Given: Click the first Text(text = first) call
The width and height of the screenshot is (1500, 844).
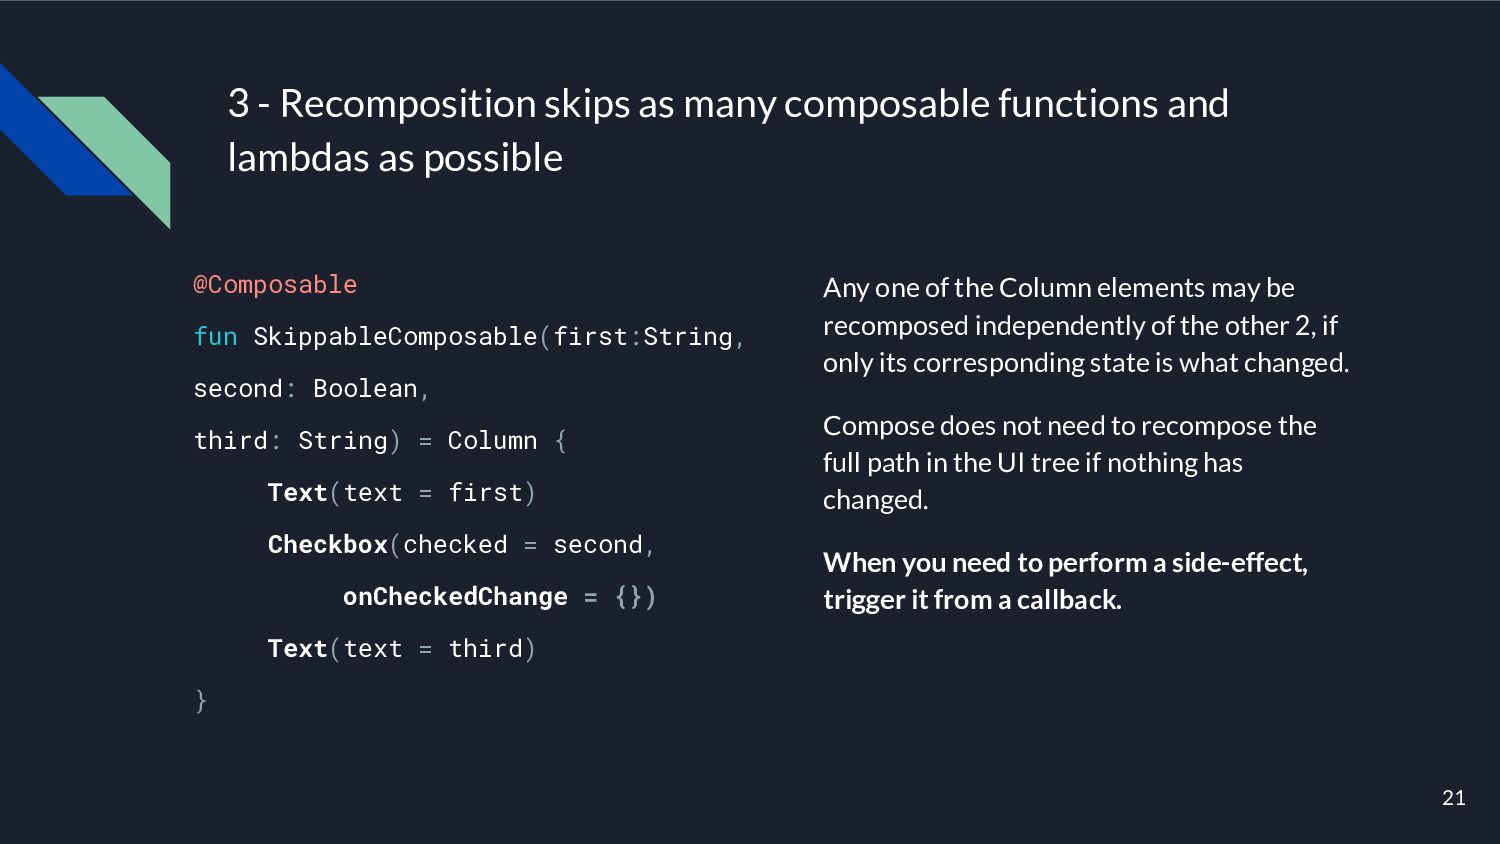Looking at the screenshot, I should click(402, 493).
